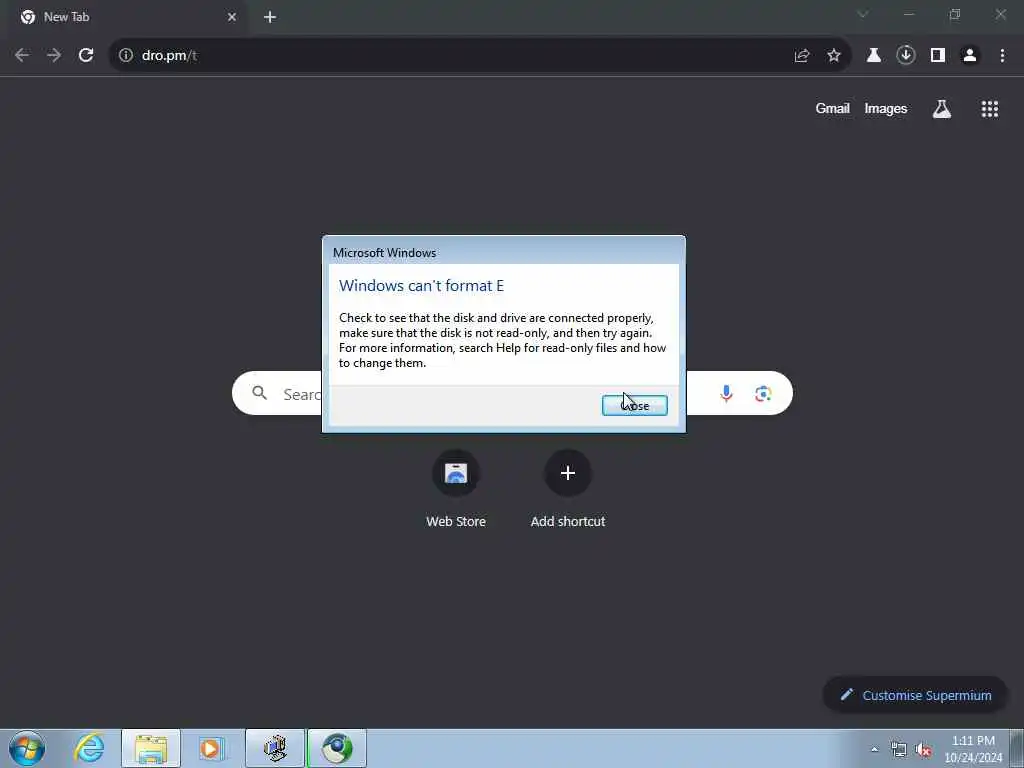Viewport: 1024px width, 768px height.
Task: Open Gmail link
Action: pos(832,108)
